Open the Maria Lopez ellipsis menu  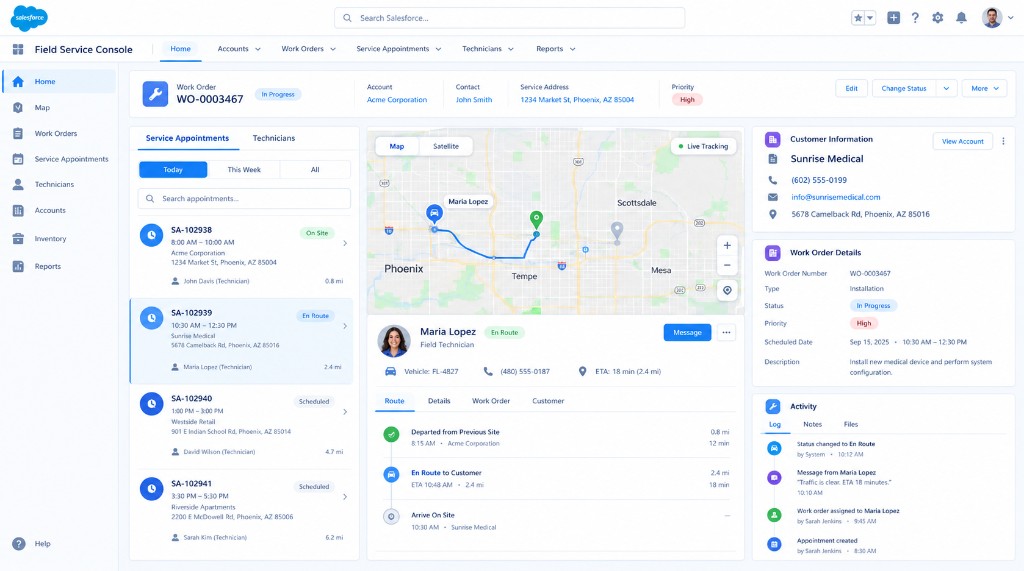(726, 333)
